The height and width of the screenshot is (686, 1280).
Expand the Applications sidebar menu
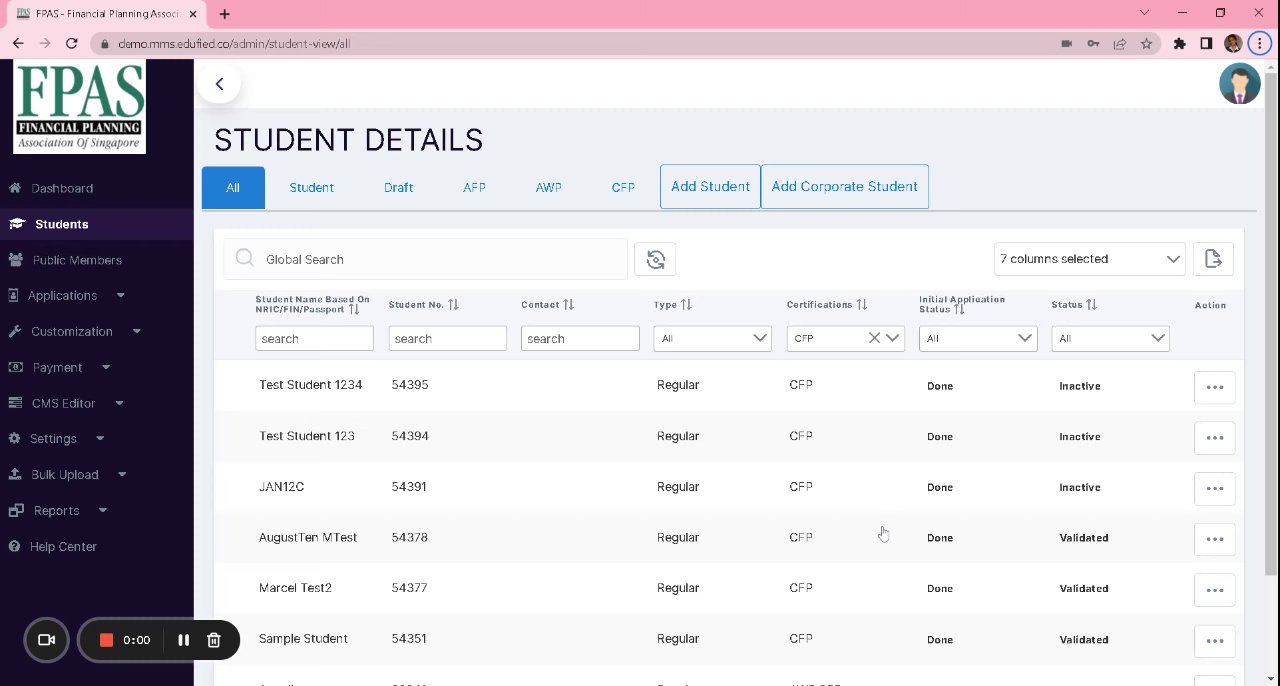click(121, 295)
